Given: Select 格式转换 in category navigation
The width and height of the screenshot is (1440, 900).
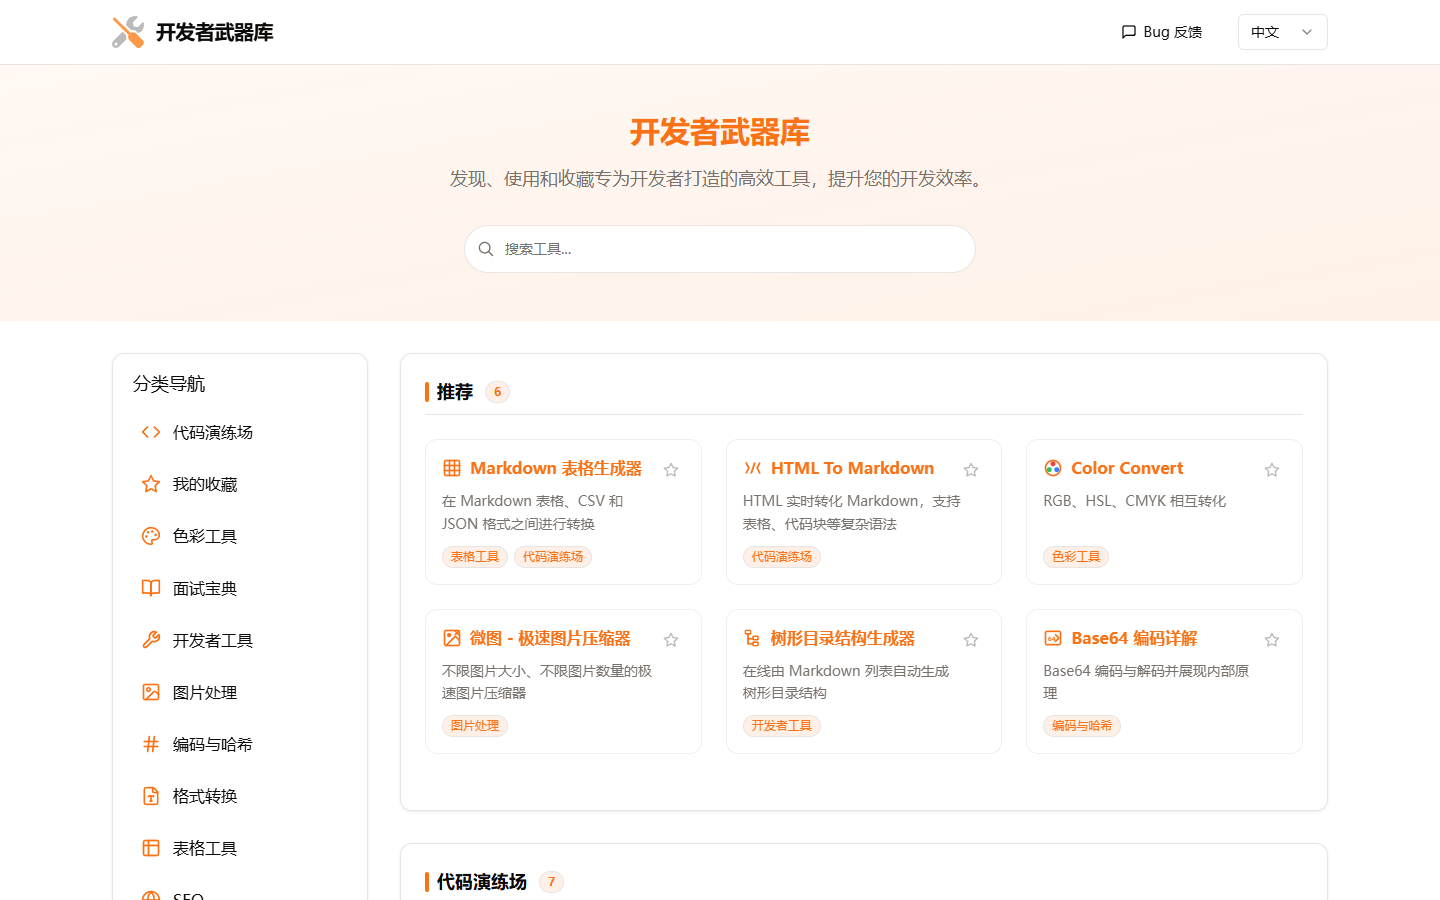Looking at the screenshot, I should click(240, 796).
